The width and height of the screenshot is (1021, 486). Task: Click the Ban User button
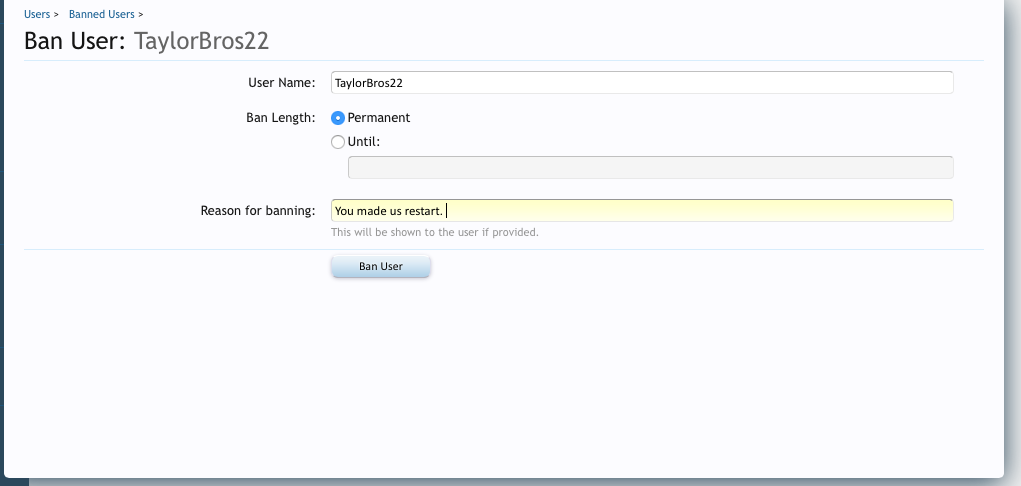(380, 267)
